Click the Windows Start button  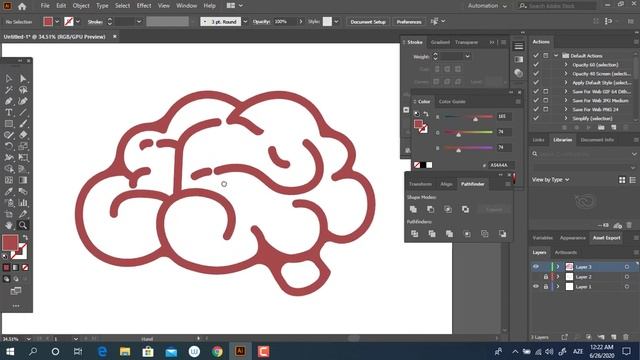10,351
